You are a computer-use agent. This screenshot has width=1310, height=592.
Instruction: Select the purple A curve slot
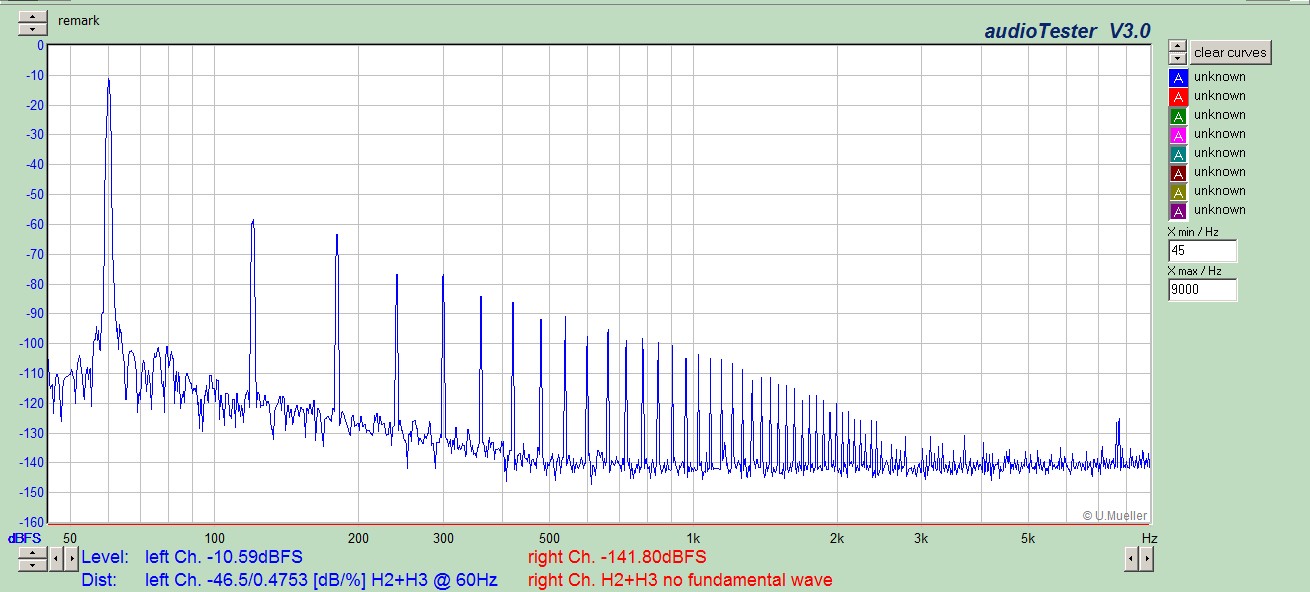pyautogui.click(x=1178, y=210)
